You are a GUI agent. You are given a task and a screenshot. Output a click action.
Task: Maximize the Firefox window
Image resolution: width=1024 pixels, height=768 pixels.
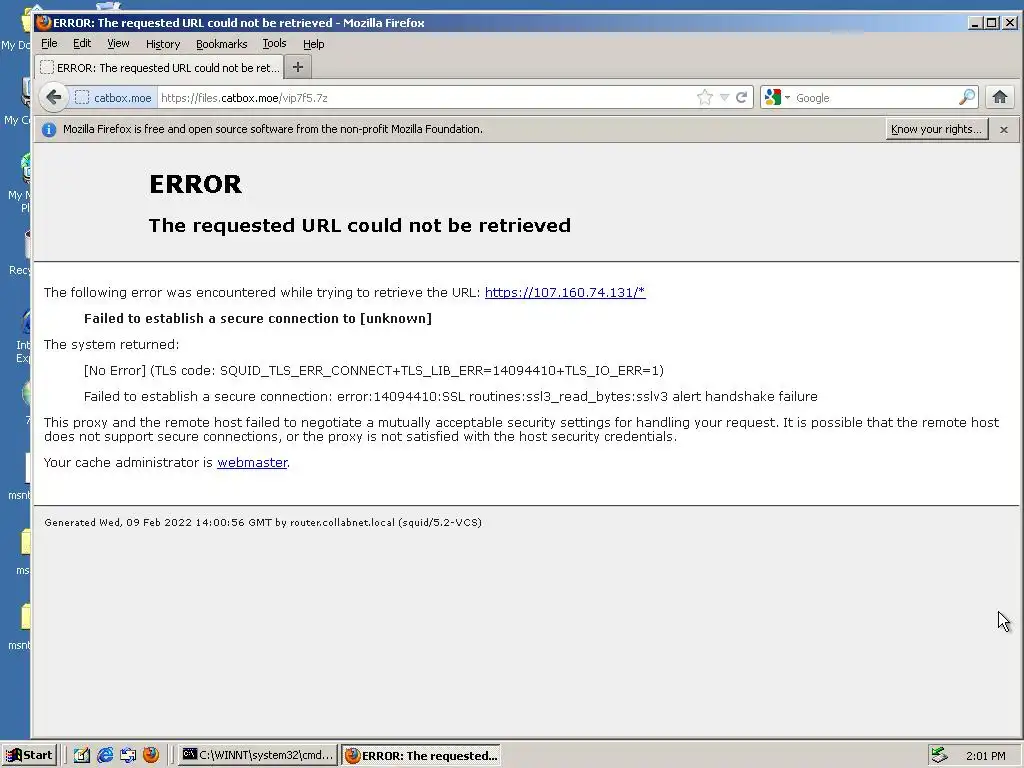pos(991,23)
